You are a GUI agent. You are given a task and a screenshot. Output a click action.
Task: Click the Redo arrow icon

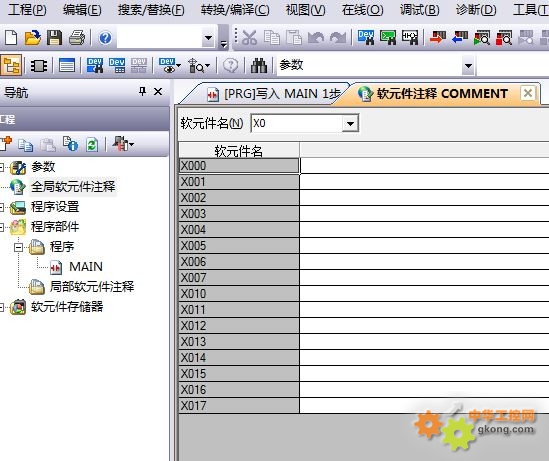pos(338,37)
